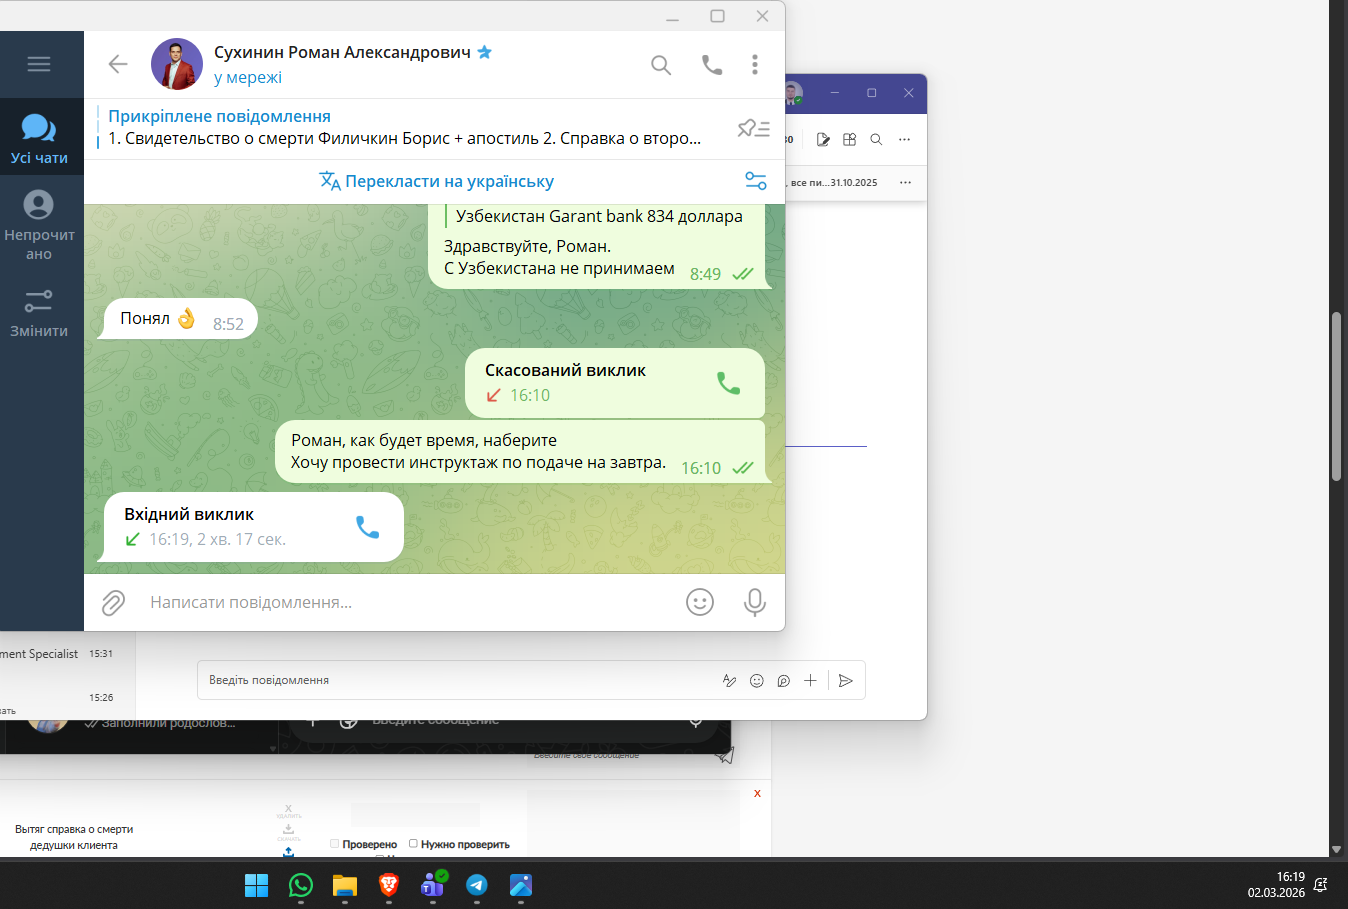1348x909 pixels.
Task: Open Сухинин Роман's profile avatar
Action: [177, 64]
